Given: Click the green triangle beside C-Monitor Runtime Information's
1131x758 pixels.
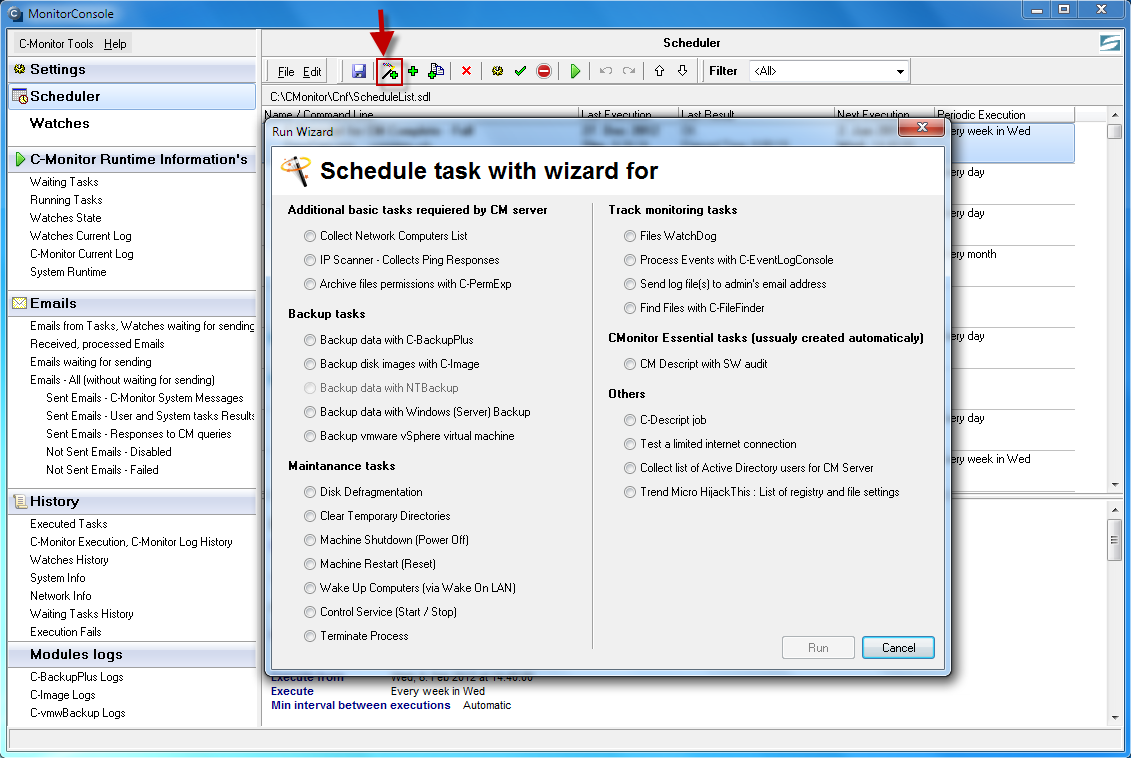Looking at the screenshot, I should pyautogui.click(x=20, y=159).
